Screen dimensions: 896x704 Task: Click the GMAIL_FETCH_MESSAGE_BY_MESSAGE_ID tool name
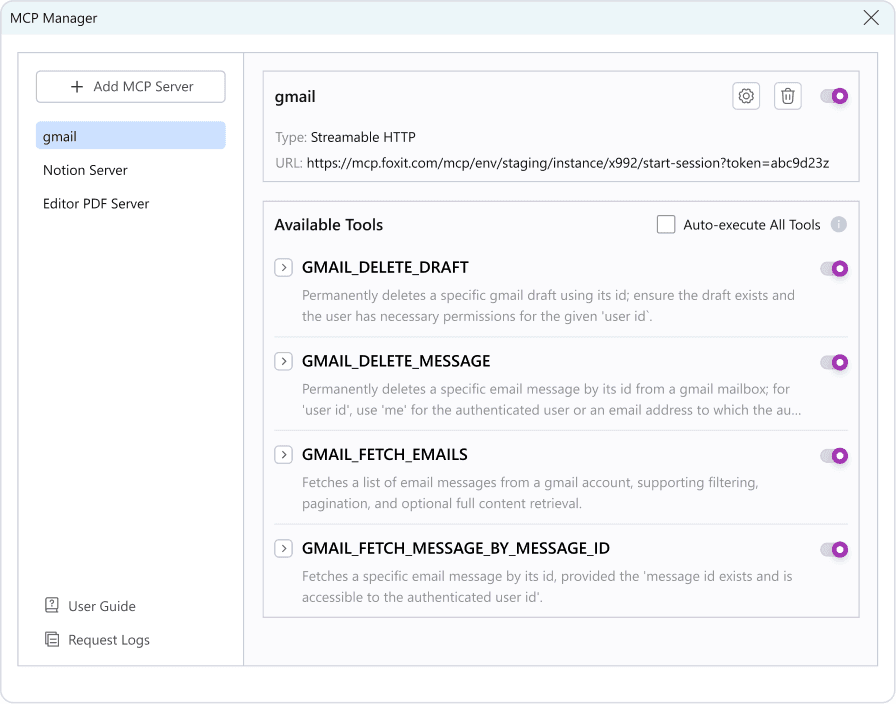[456, 549]
